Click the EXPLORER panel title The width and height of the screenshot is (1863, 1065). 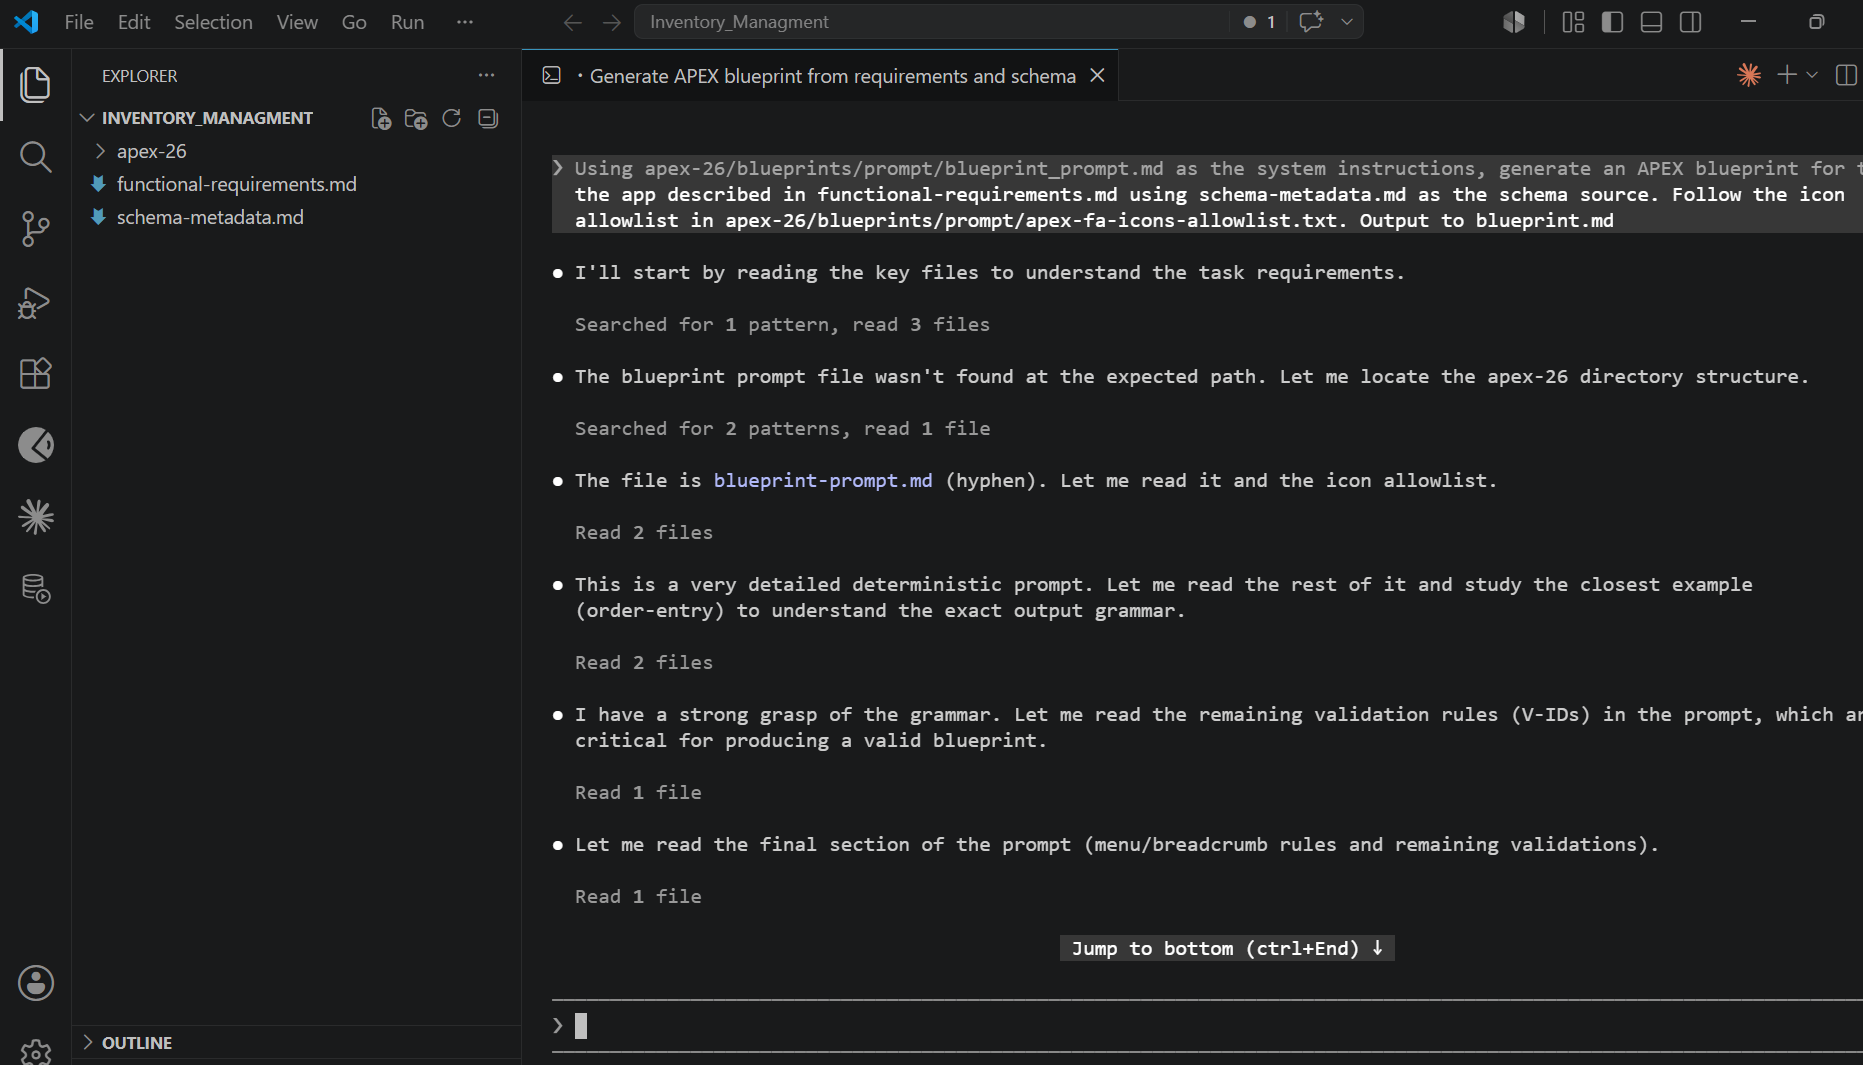[x=139, y=76]
